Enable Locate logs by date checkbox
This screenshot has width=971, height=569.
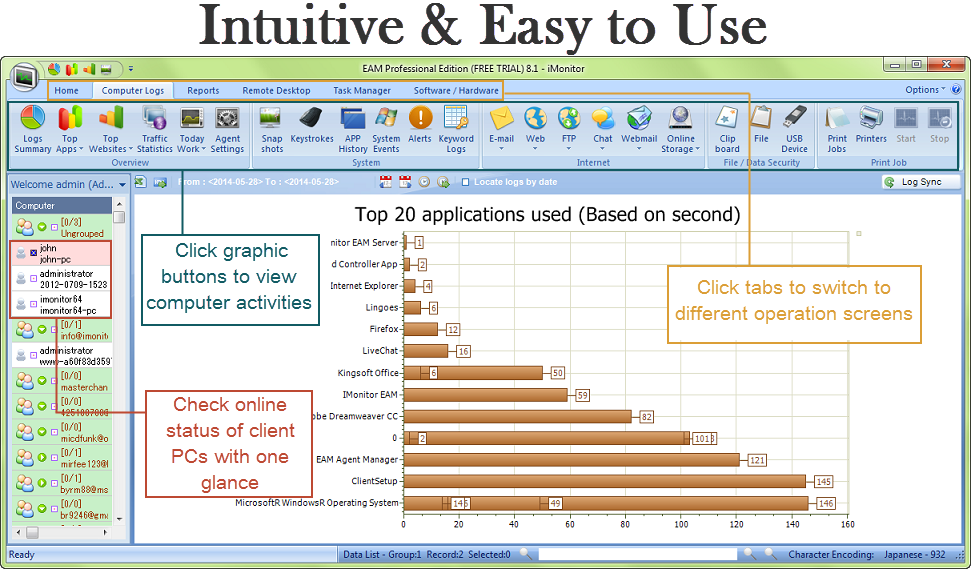[x=466, y=182]
